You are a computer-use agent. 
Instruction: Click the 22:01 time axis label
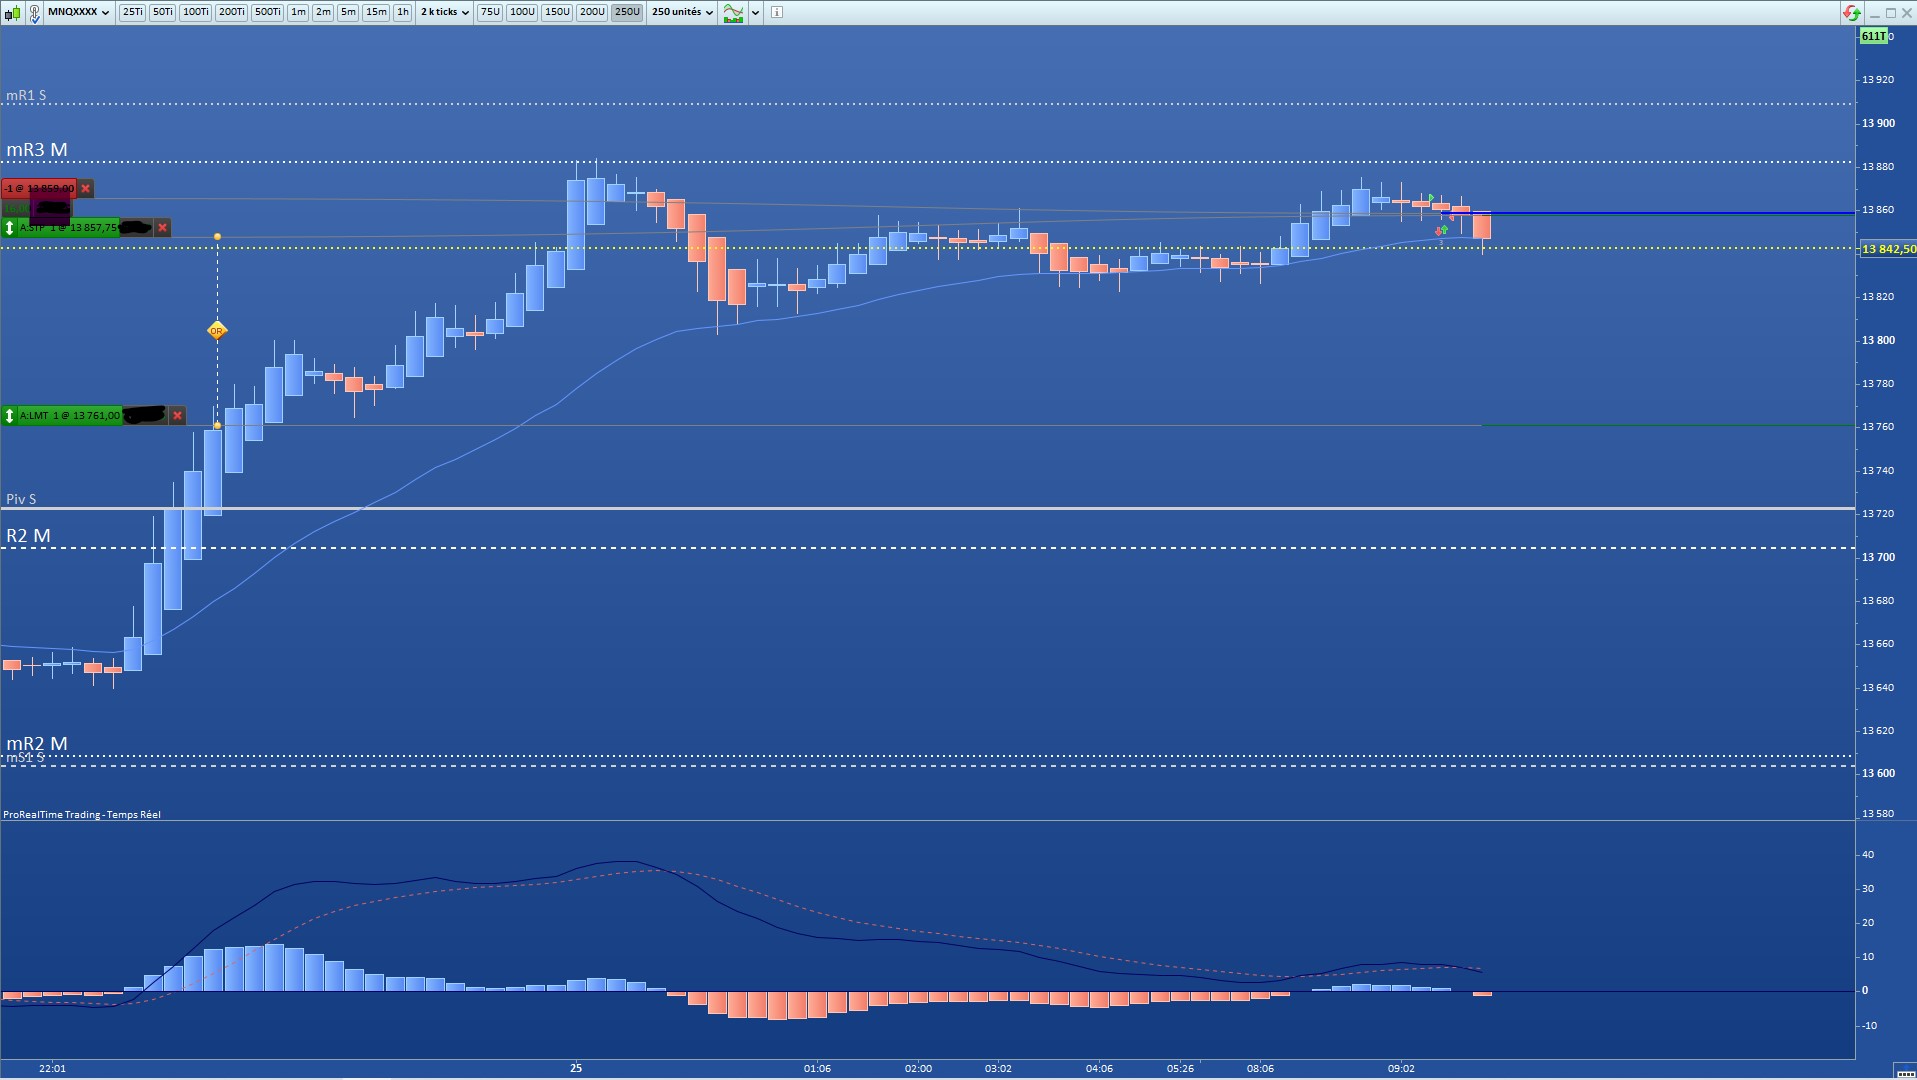[52, 1068]
